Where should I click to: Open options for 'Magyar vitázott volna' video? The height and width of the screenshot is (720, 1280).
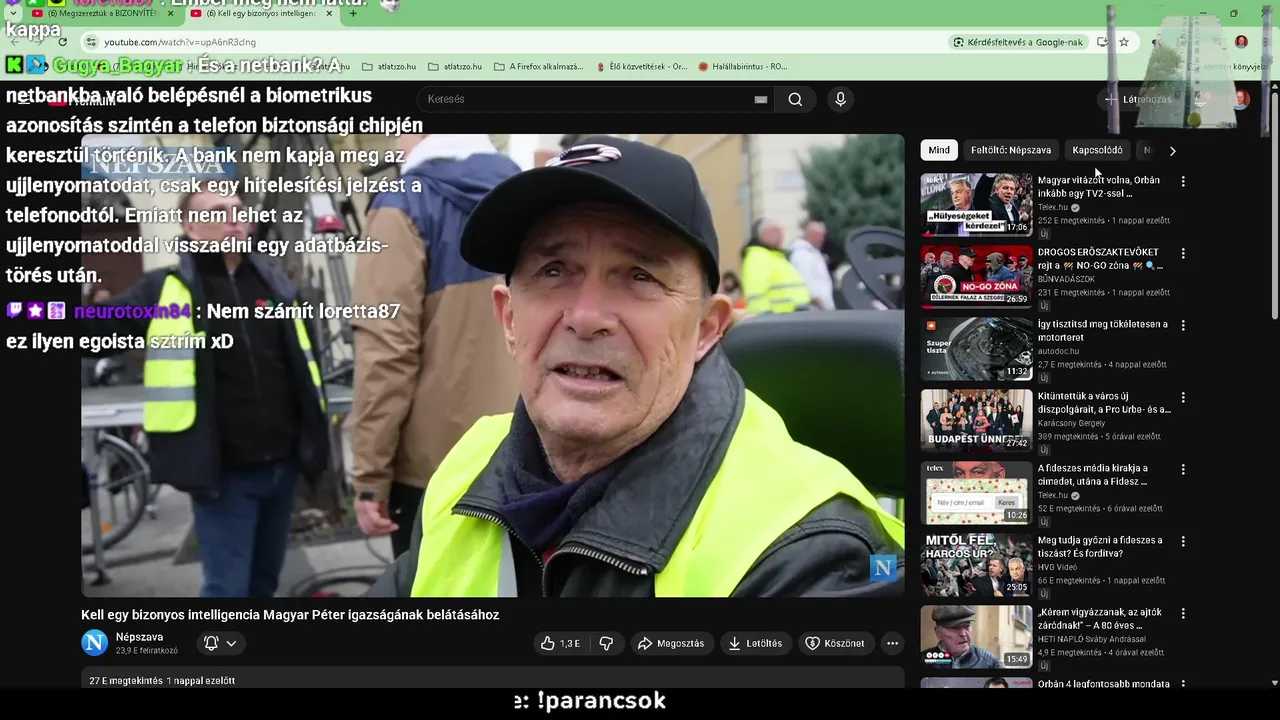click(x=1183, y=182)
